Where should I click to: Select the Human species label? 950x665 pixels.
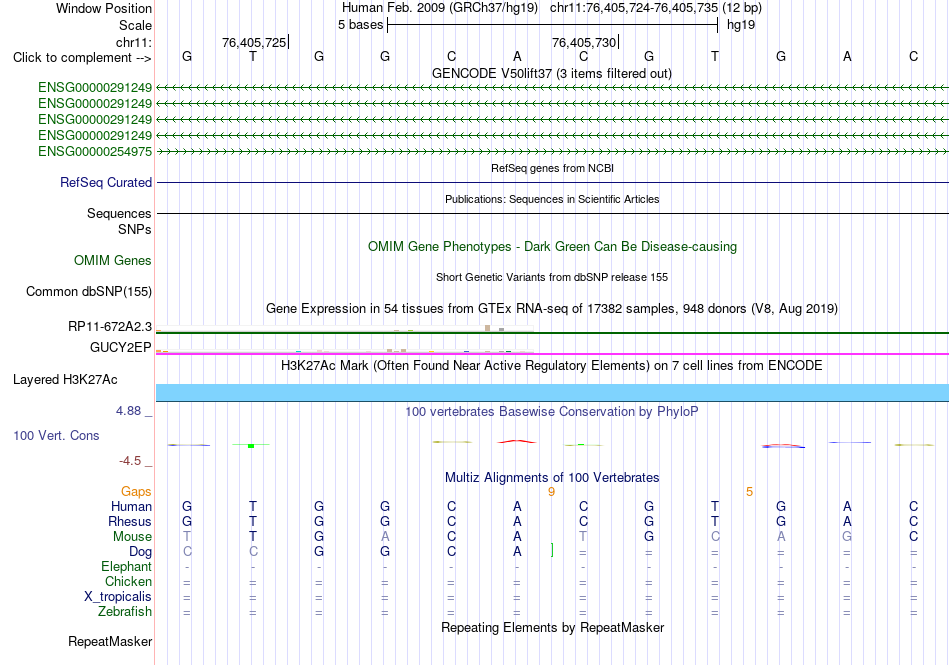coord(131,506)
